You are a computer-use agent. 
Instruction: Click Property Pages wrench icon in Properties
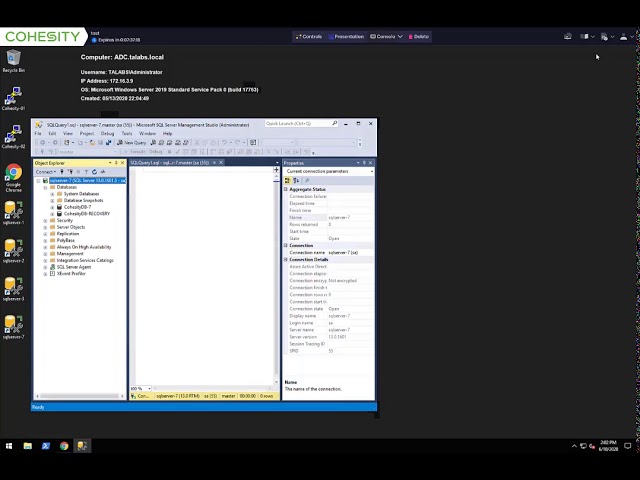point(307,180)
